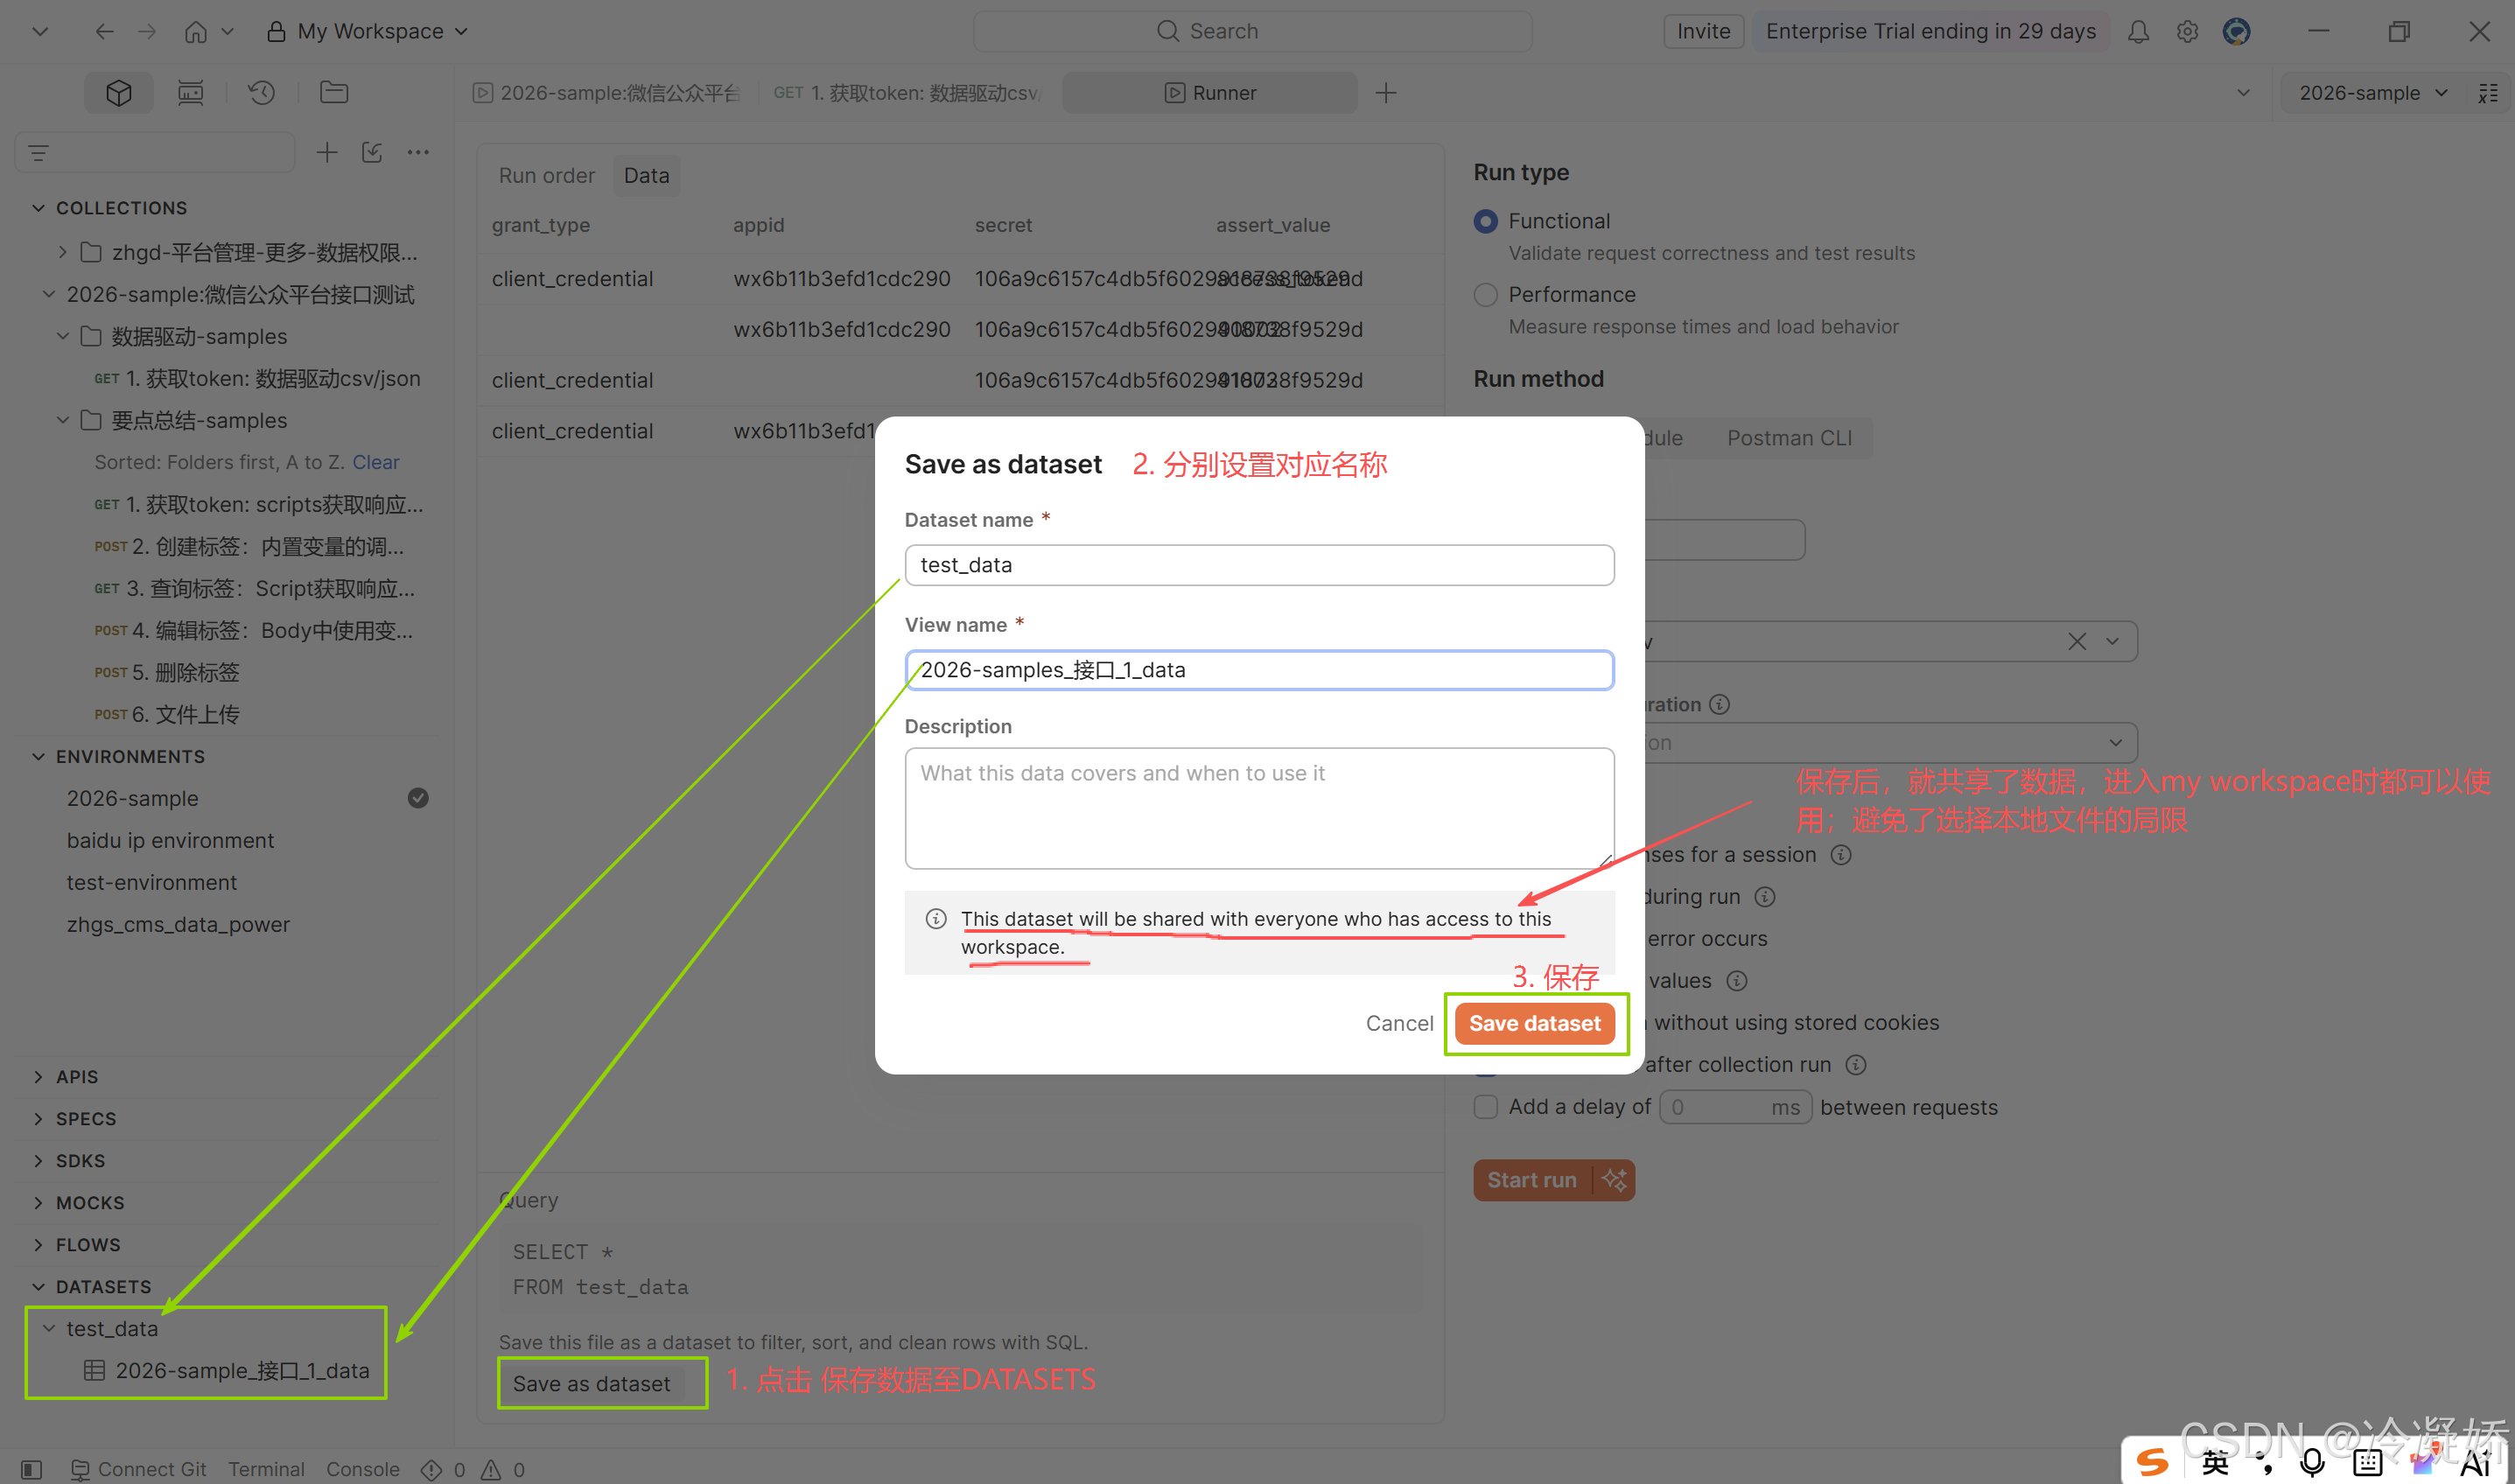Open the 2026-sample:微信公众平台 tab
The image size is (2515, 1484).
(x=608, y=93)
